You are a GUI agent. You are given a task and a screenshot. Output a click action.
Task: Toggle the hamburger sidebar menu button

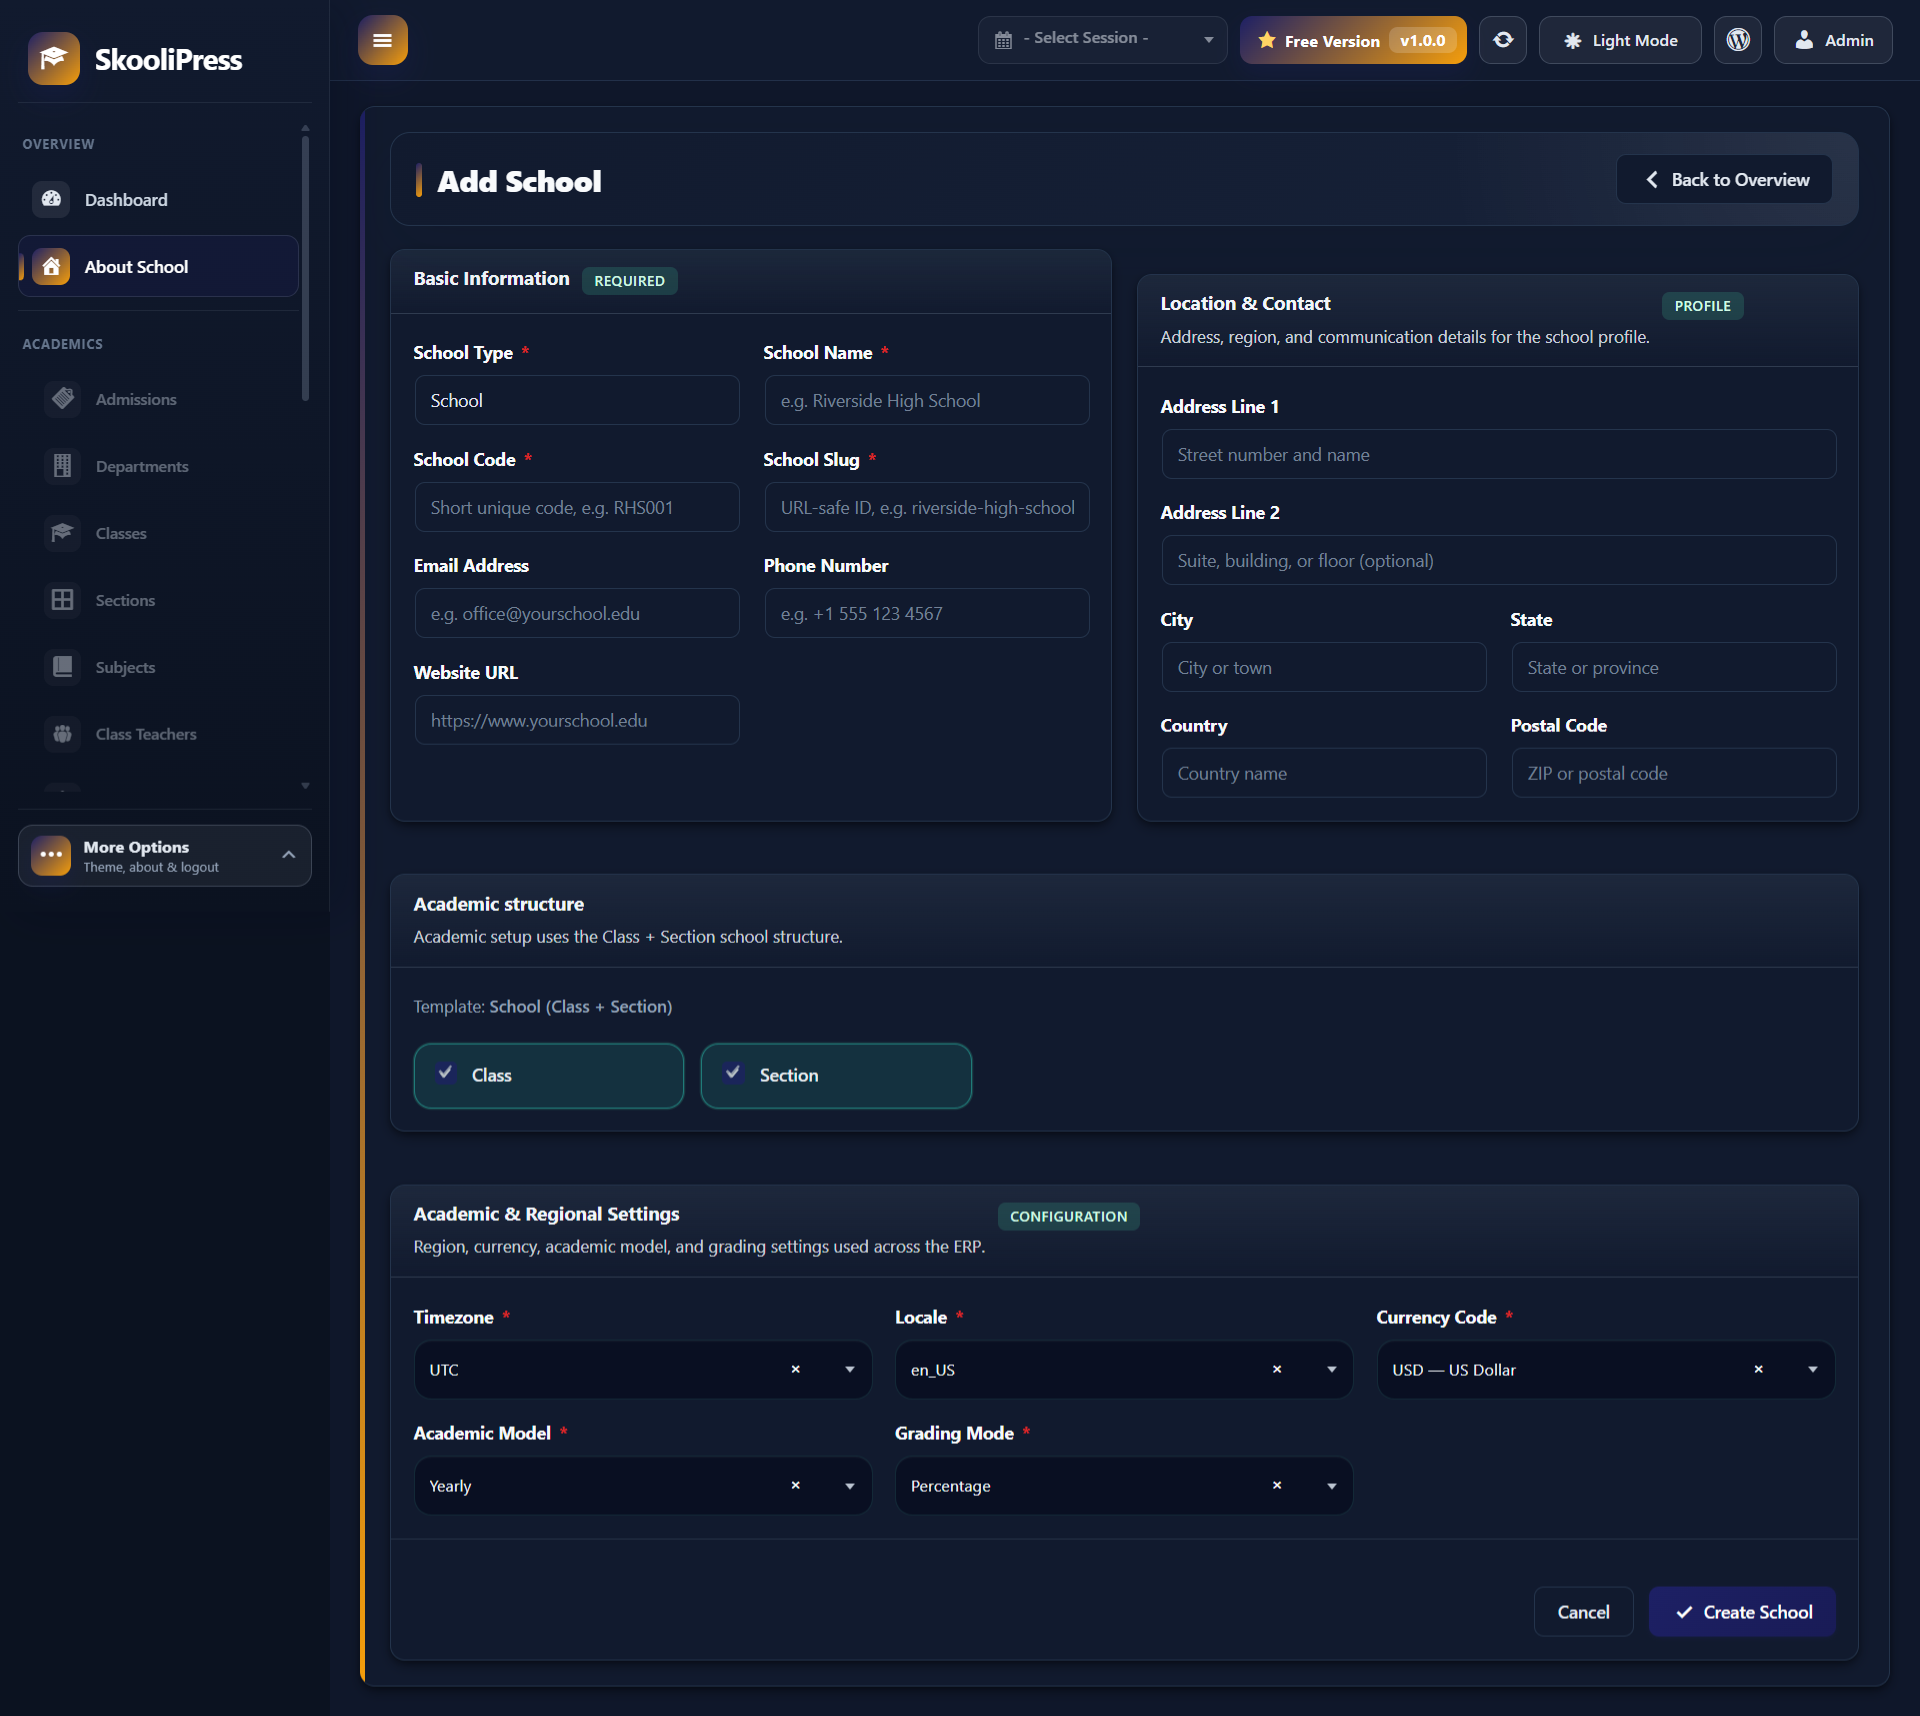(x=383, y=40)
